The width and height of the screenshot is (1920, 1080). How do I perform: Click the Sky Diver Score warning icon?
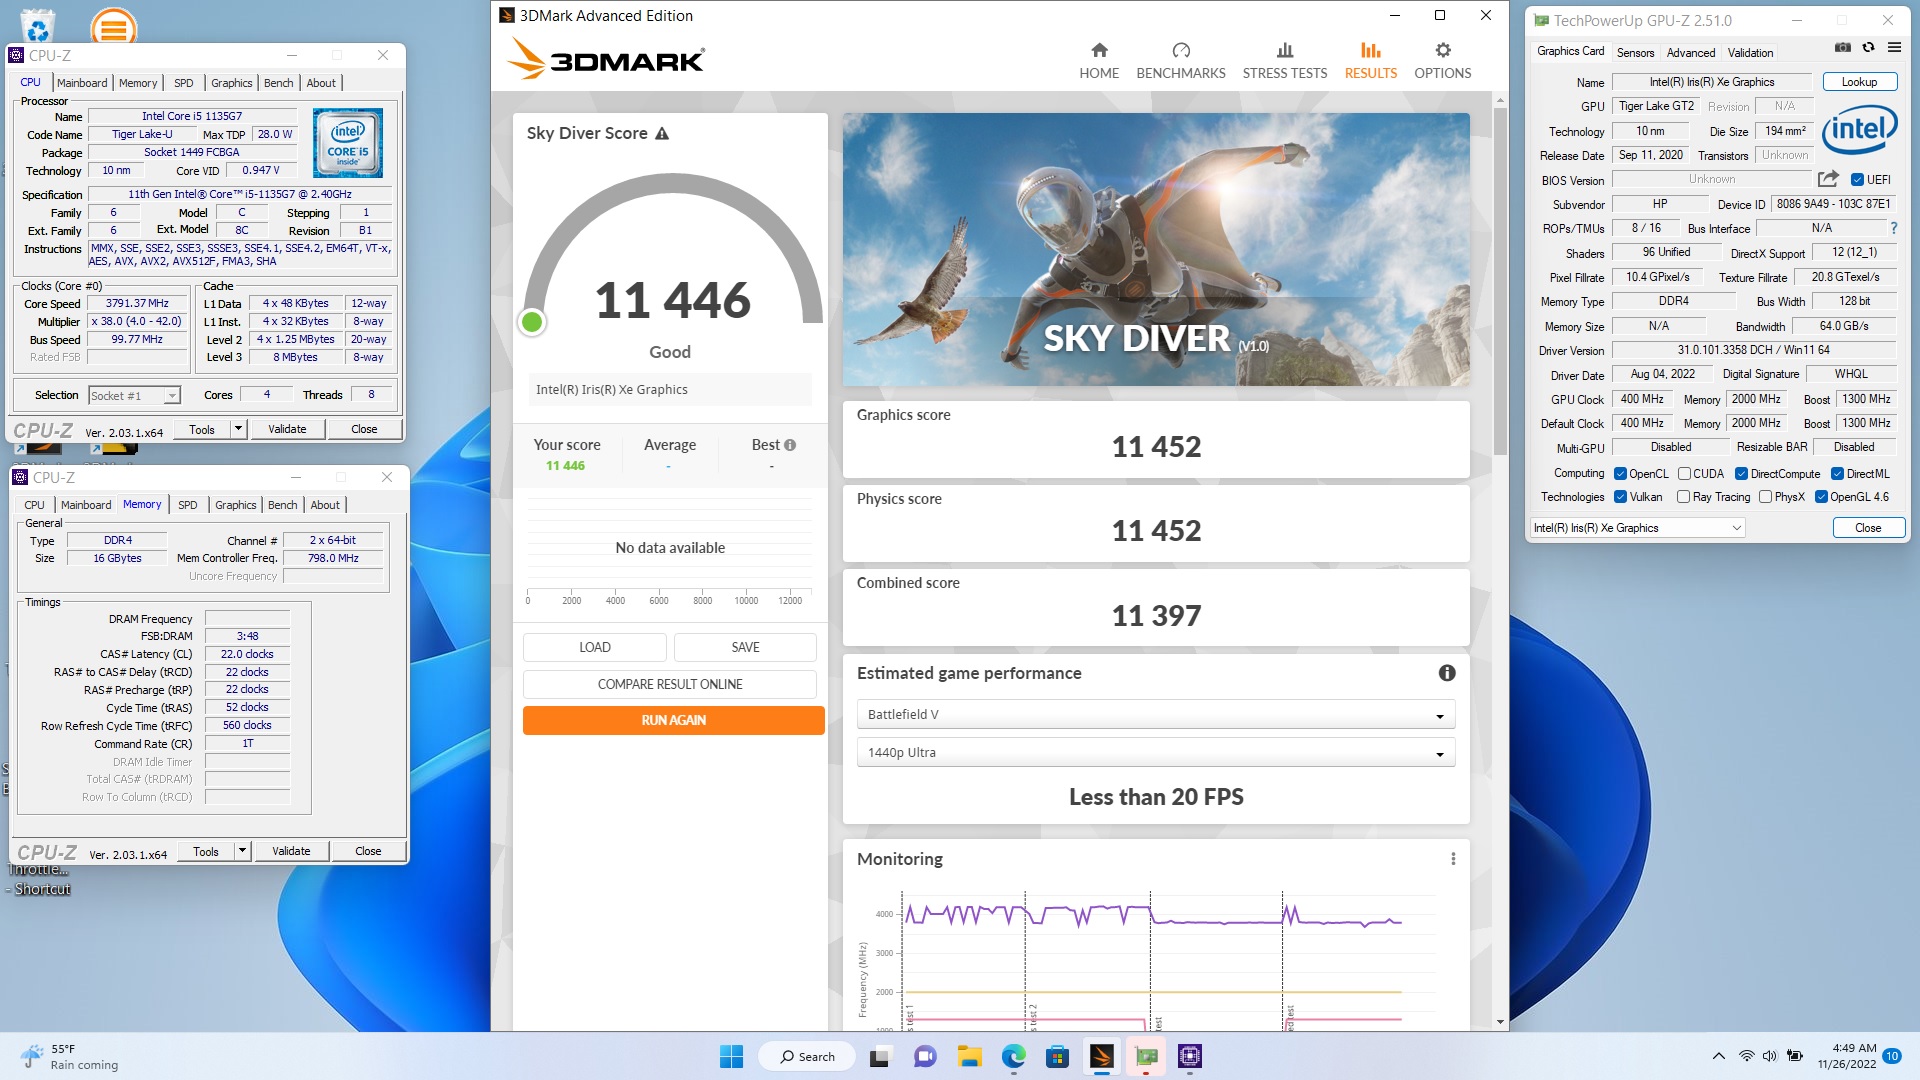coord(662,133)
